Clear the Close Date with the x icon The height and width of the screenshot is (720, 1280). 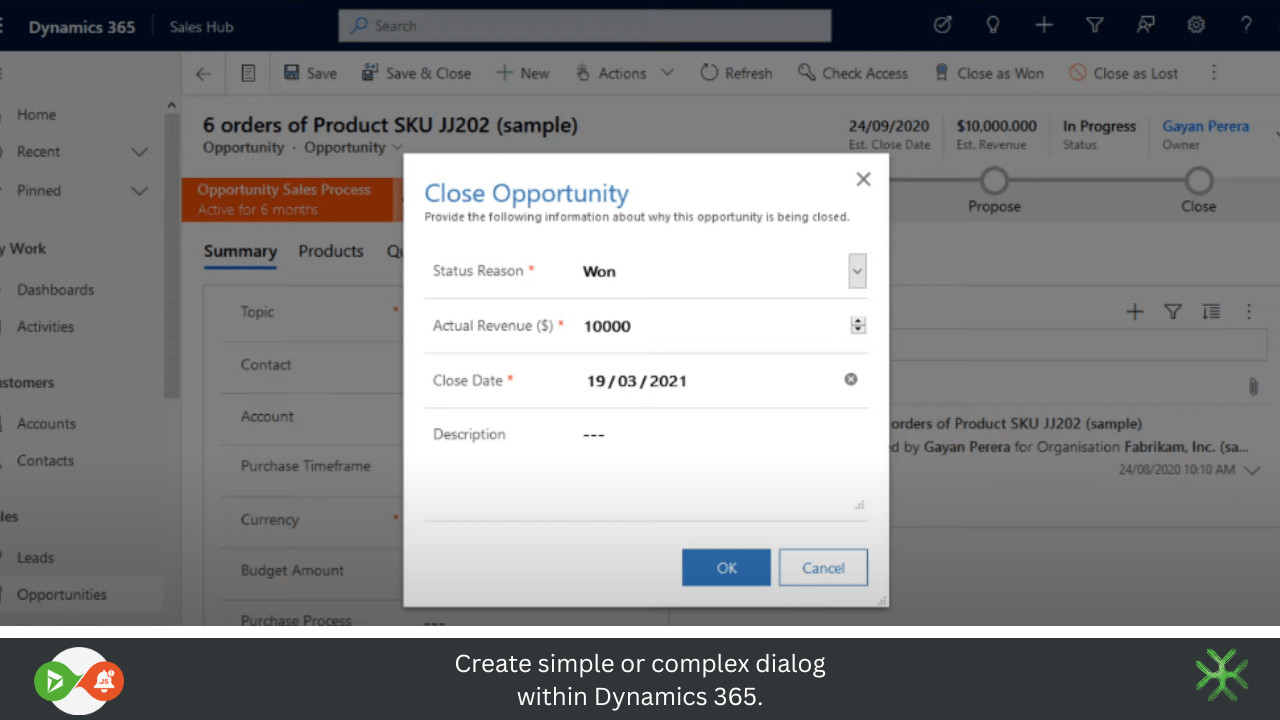(851, 379)
